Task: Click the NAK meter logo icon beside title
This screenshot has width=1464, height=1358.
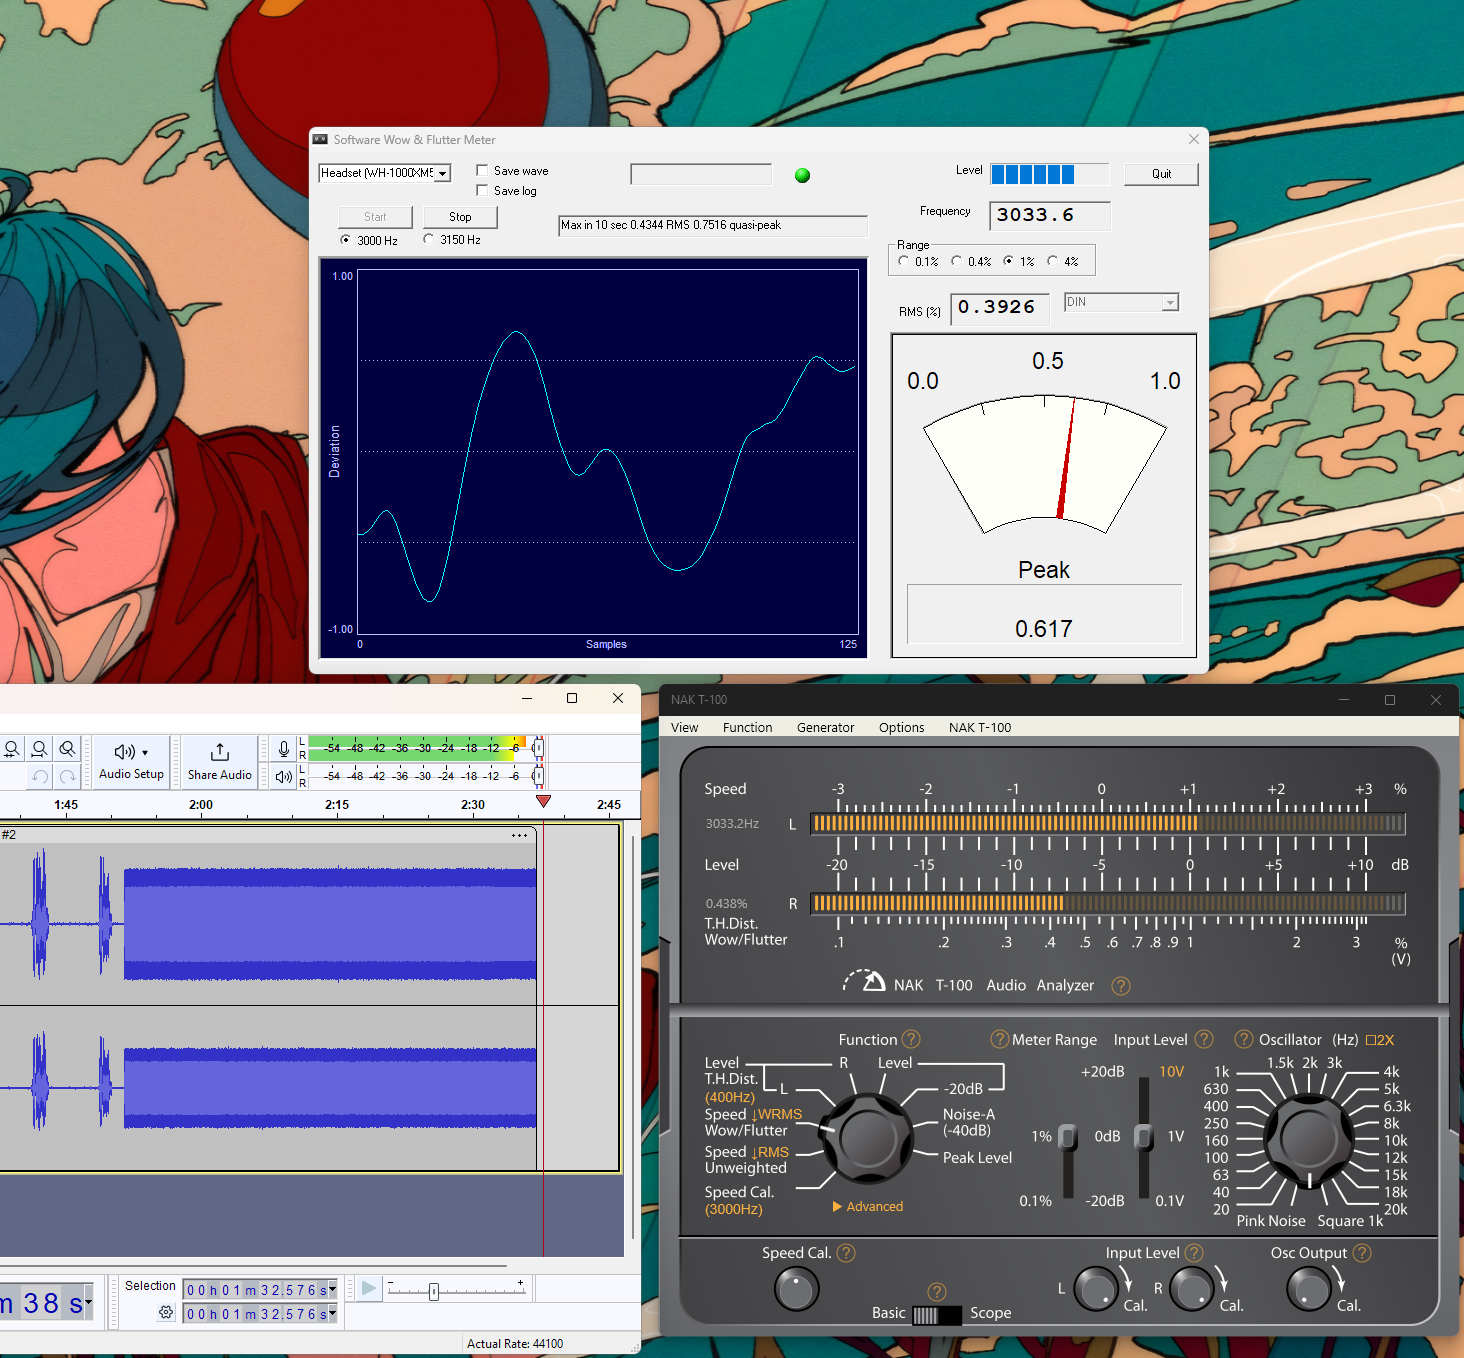Action: coord(864,980)
